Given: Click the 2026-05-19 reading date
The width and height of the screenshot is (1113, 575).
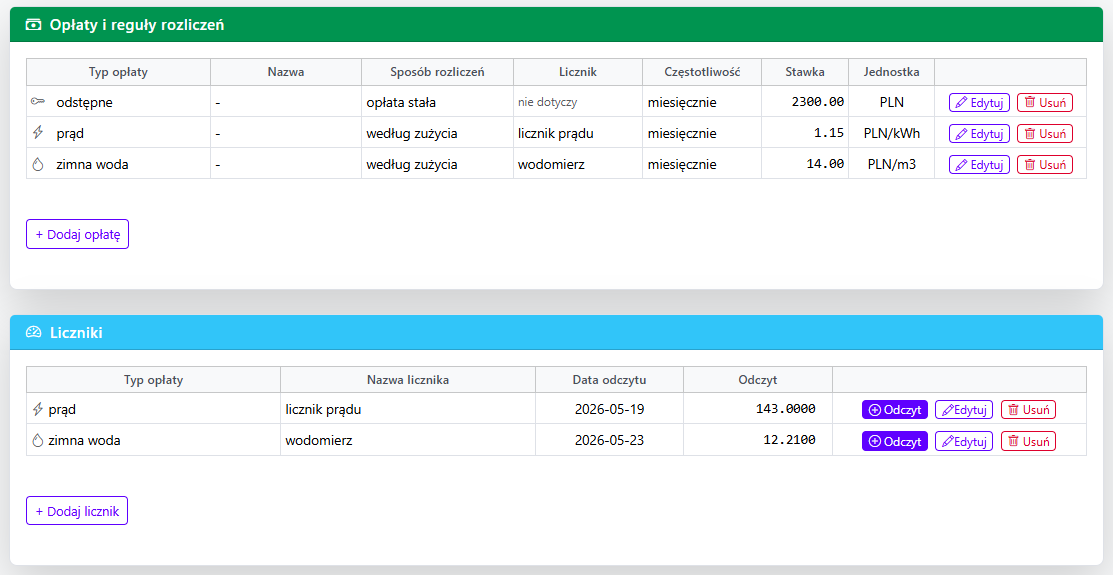Looking at the screenshot, I should click(609, 409).
